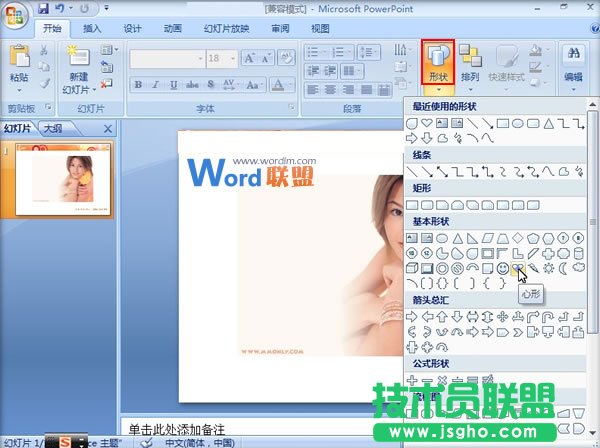600x448 pixels.
Task: Expand the Shapes gallery dropdown arrow
Action: (x=439, y=90)
